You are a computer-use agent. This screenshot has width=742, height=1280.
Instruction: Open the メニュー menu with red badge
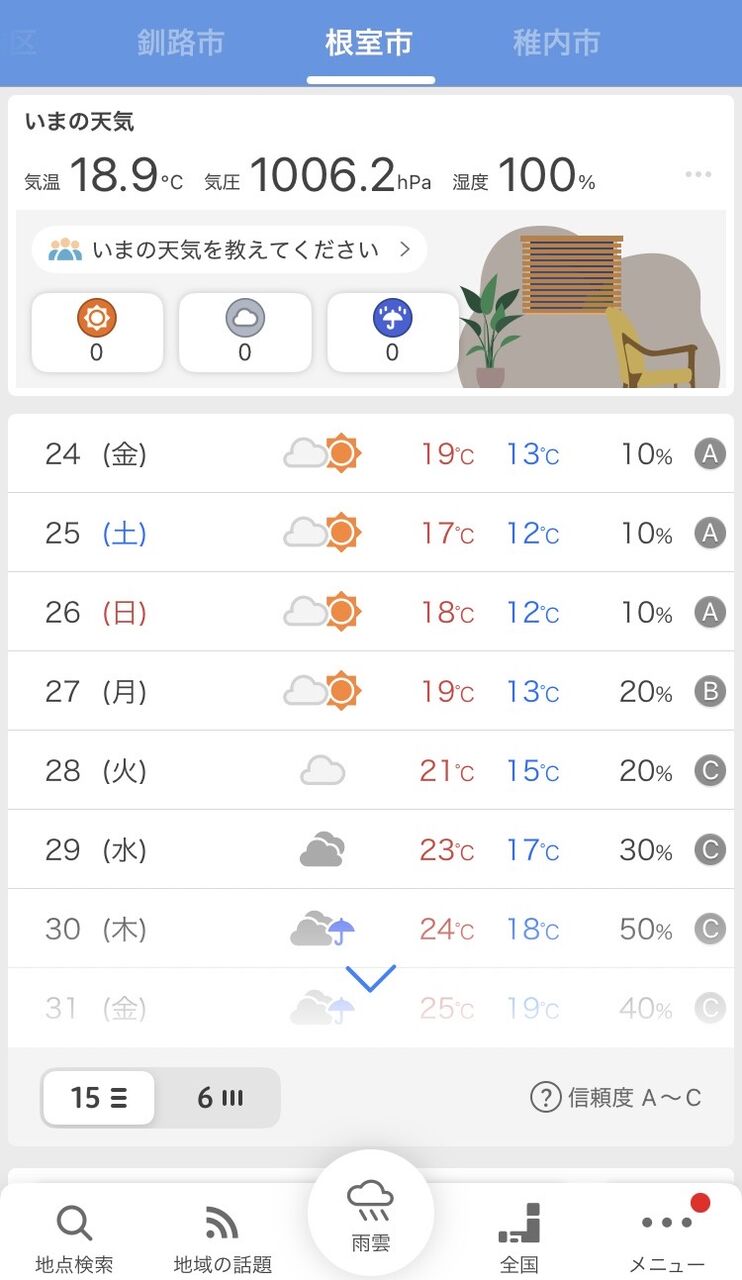click(x=667, y=1236)
